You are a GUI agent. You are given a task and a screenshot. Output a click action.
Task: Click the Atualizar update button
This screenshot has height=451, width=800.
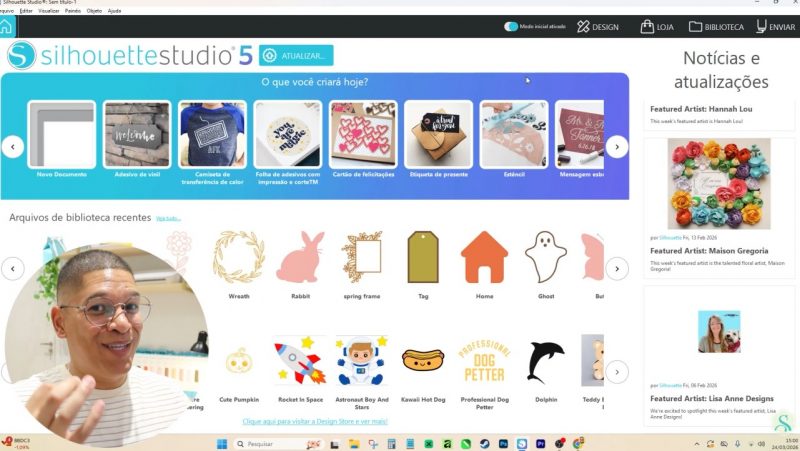click(x=296, y=56)
